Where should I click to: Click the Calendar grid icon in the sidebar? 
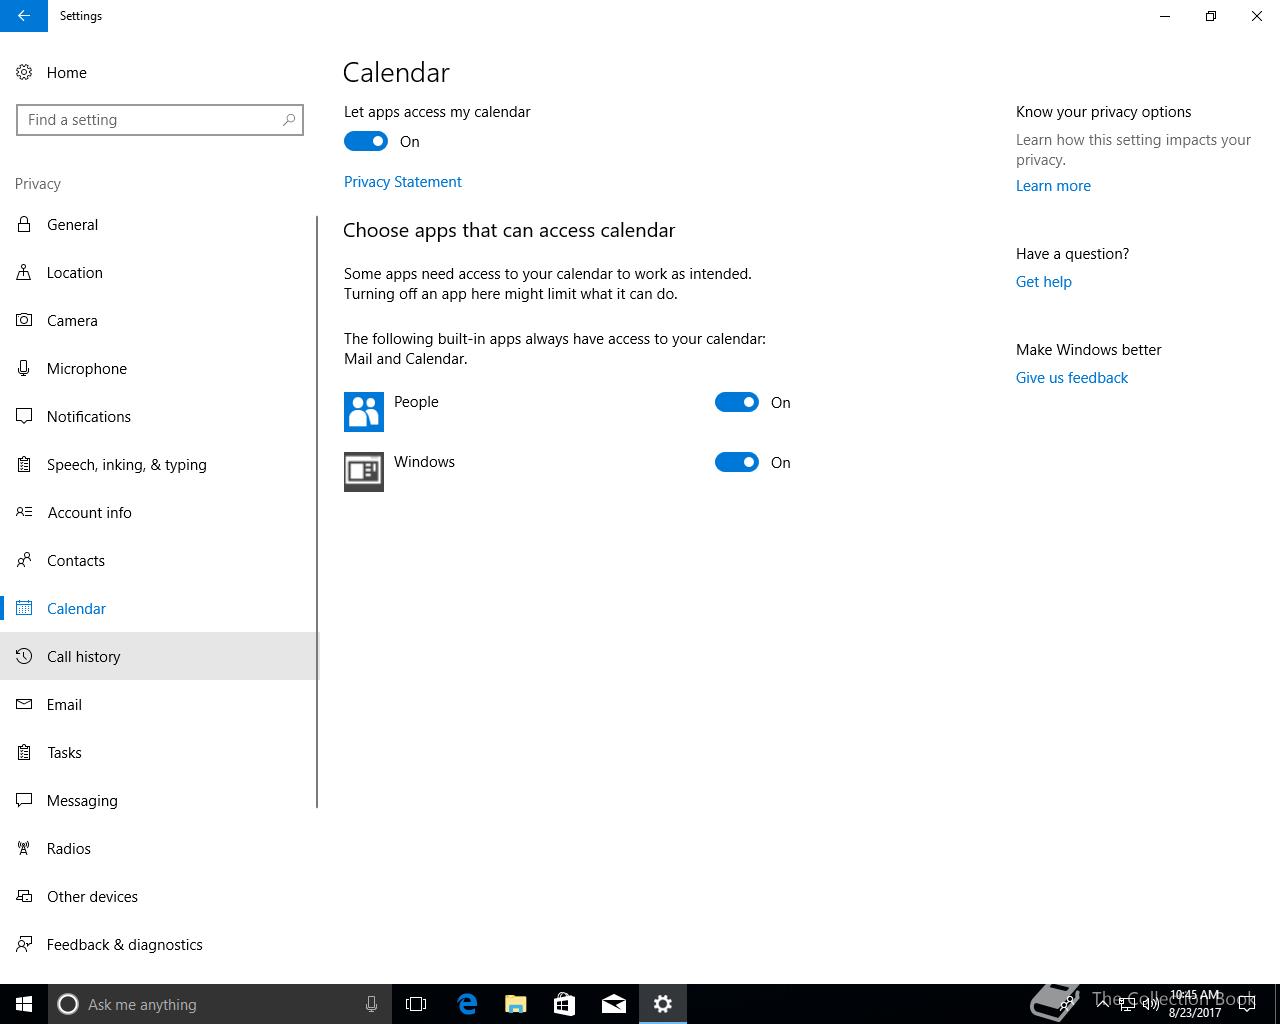click(x=24, y=608)
